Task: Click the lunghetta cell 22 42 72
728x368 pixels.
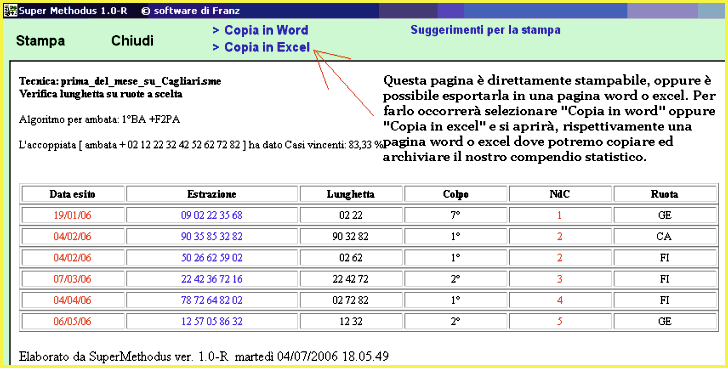Action: pos(351,279)
